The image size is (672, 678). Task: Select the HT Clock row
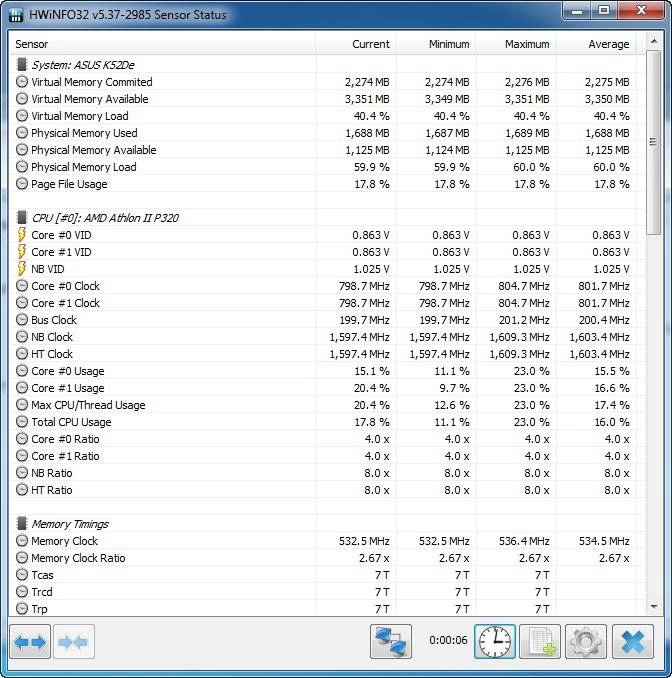(x=326, y=354)
